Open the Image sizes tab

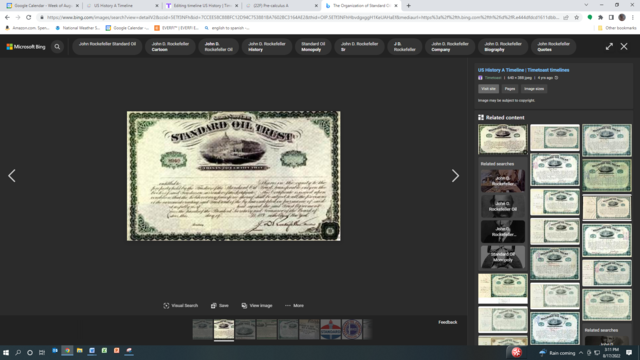(x=534, y=89)
